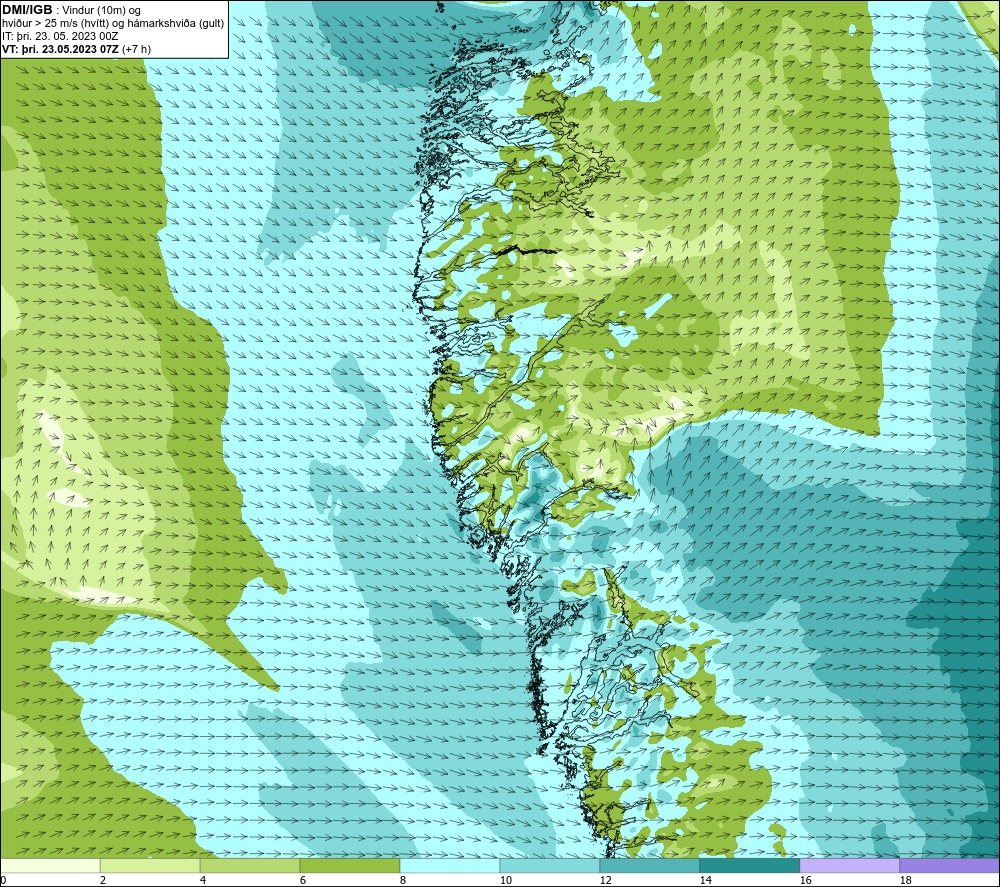1000x887 pixels.
Task: Click the '6' label under the color scale
Action: coord(303,880)
